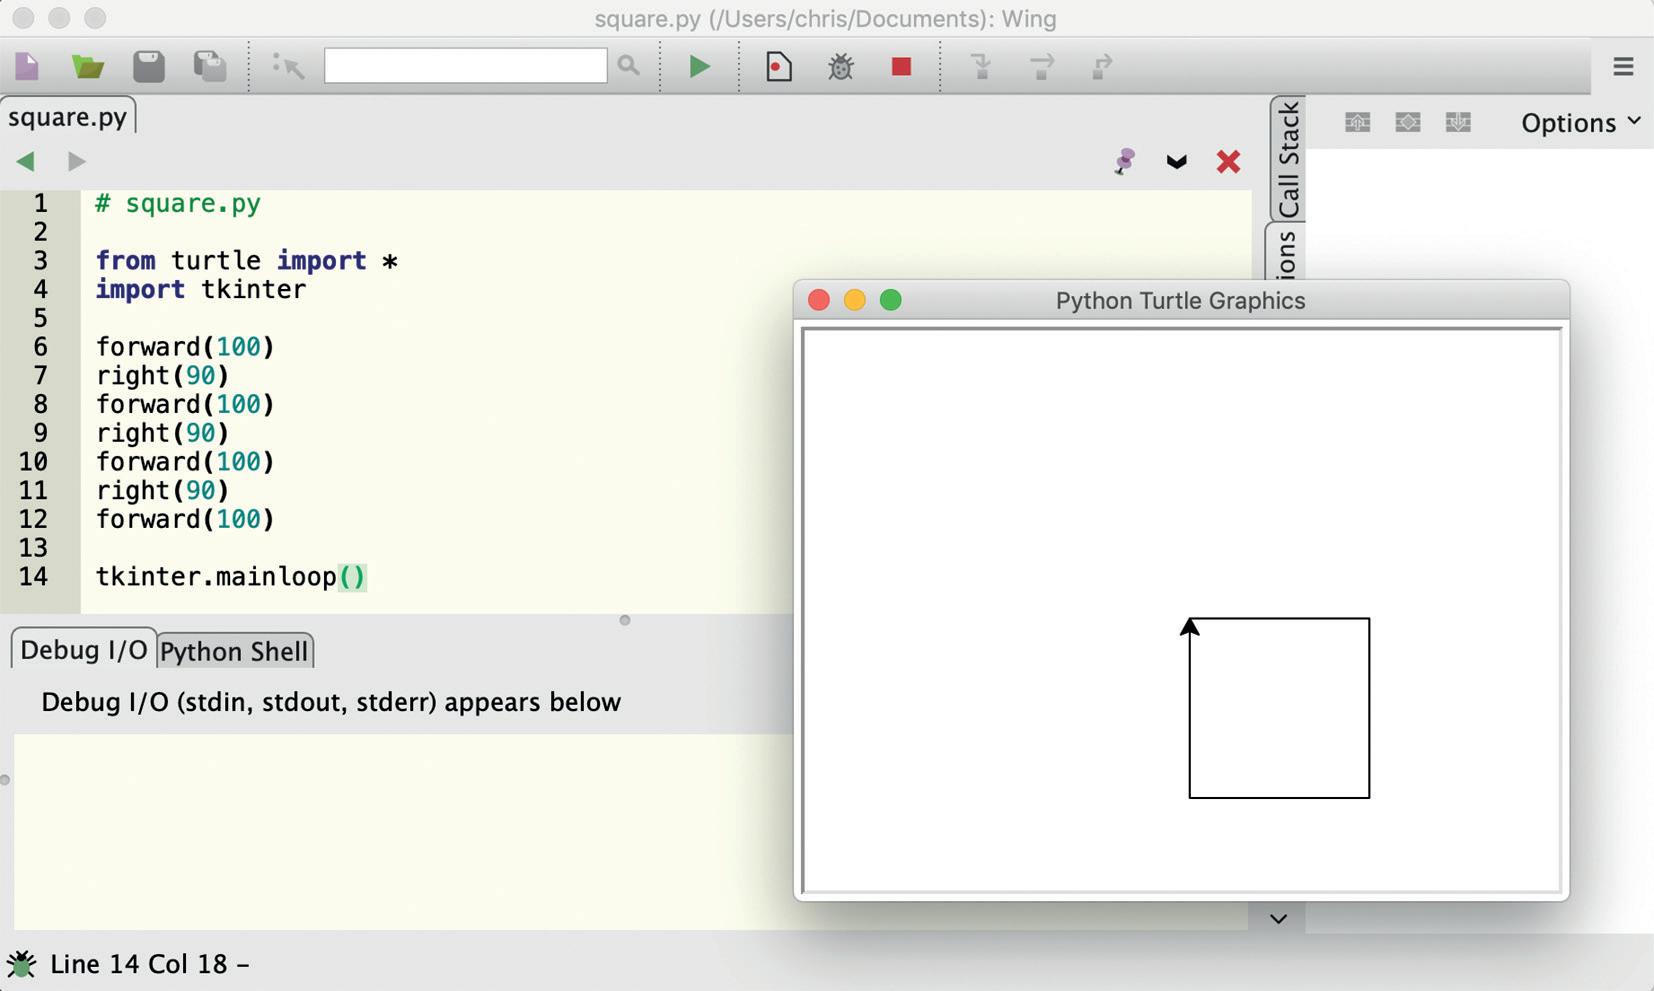Maximize the Python Turtle Graphics window
Viewport: 1654px width, 991px height.
click(890, 300)
